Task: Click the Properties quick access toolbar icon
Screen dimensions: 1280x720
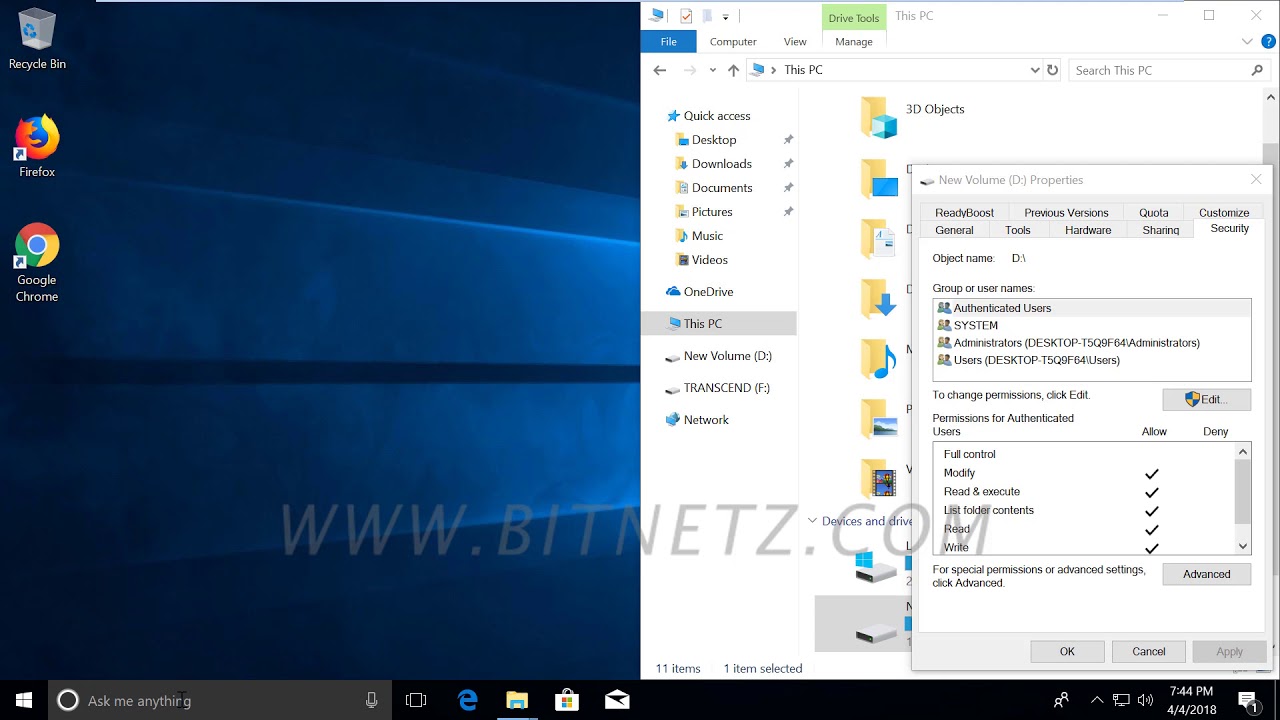Action: coord(686,16)
